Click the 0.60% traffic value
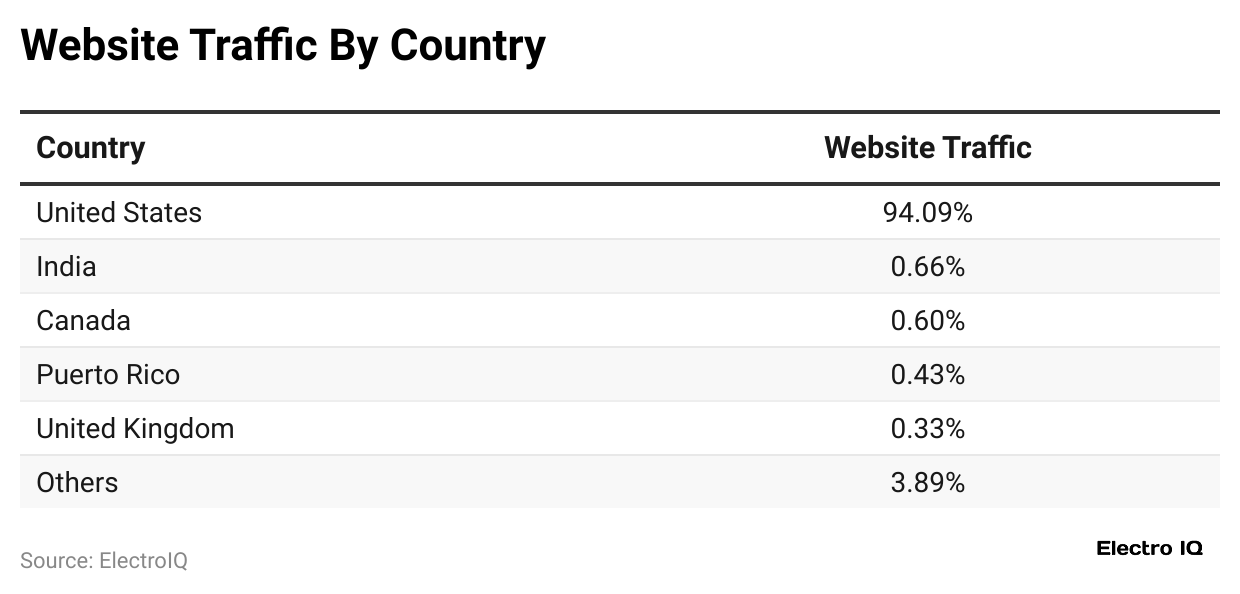The width and height of the screenshot is (1240, 594). click(x=927, y=321)
